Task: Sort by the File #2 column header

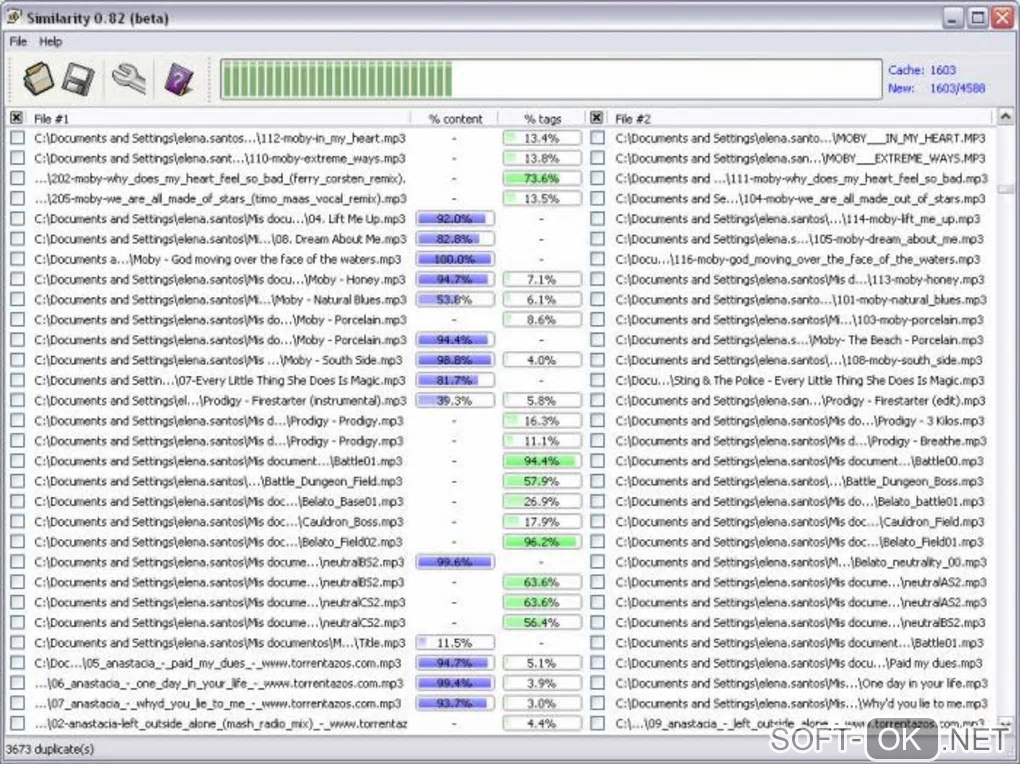Action: click(x=800, y=118)
